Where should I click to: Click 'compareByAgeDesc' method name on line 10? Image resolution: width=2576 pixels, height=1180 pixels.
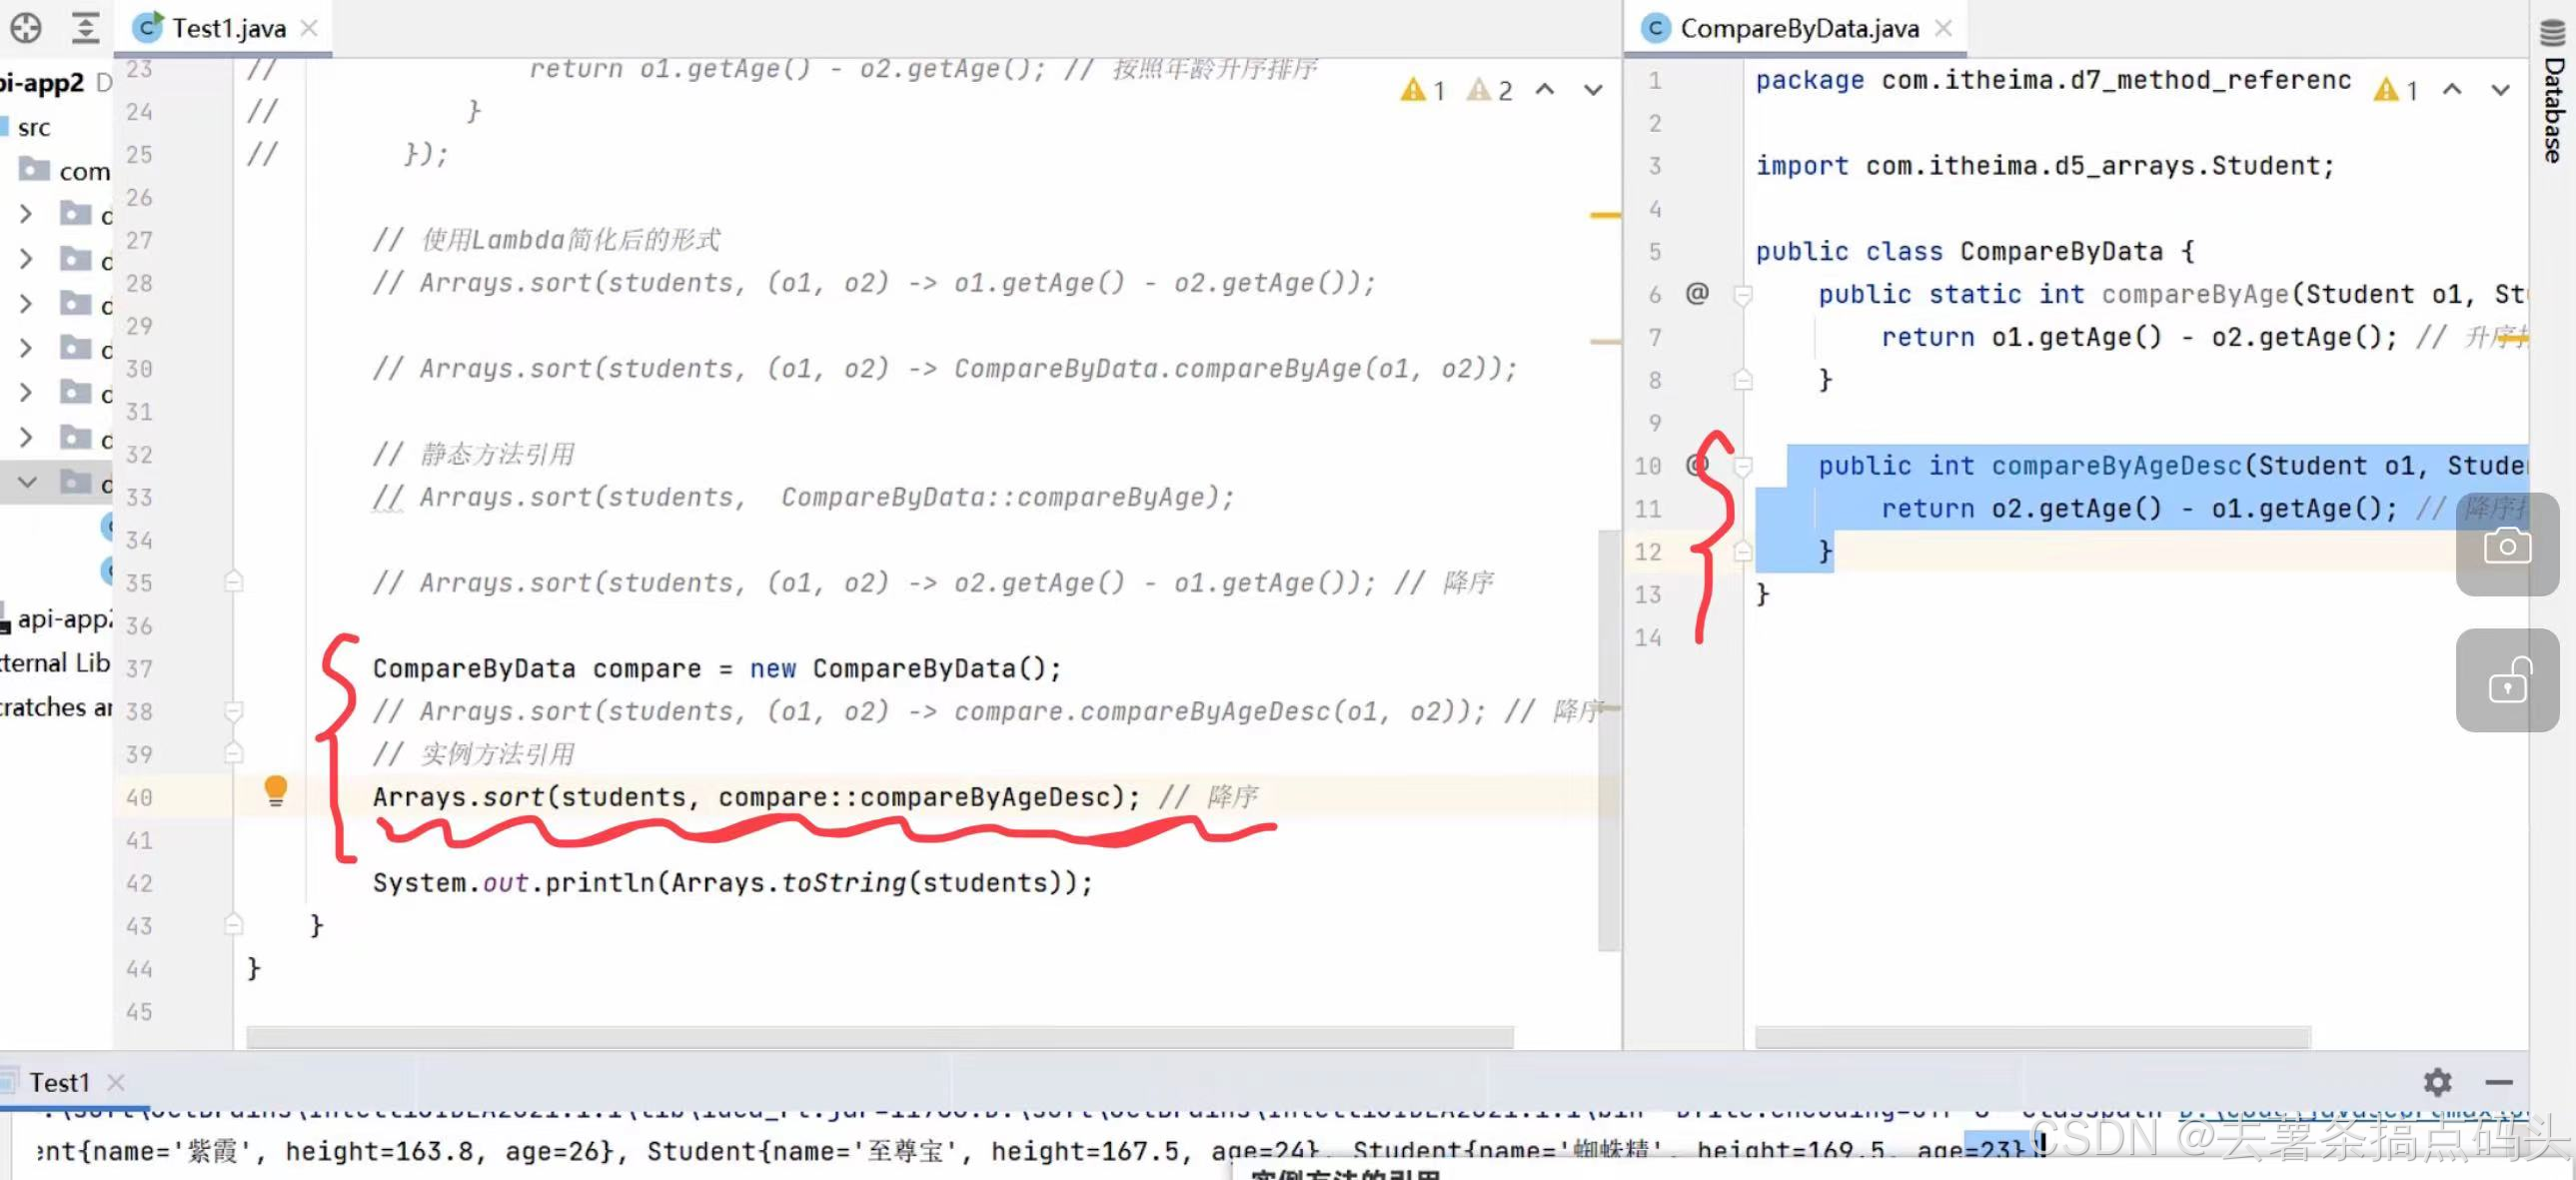(x=2117, y=465)
